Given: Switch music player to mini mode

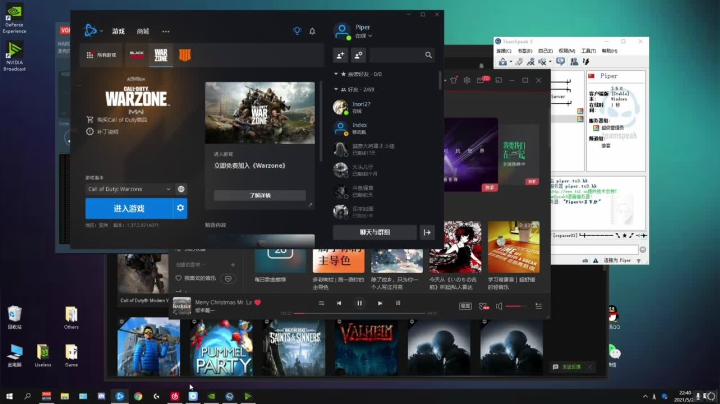Looking at the screenshot, I should pyautogui.click(x=499, y=80).
